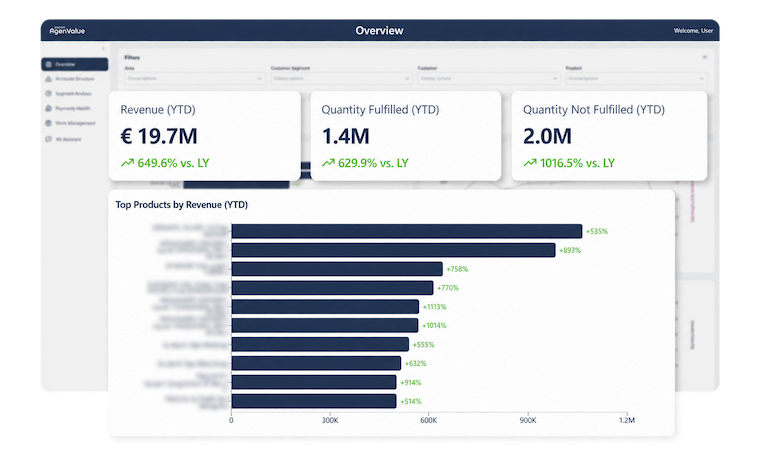This screenshot has height=456, width=760.
Task: Click the 300K axis tick label
Action: click(x=330, y=420)
